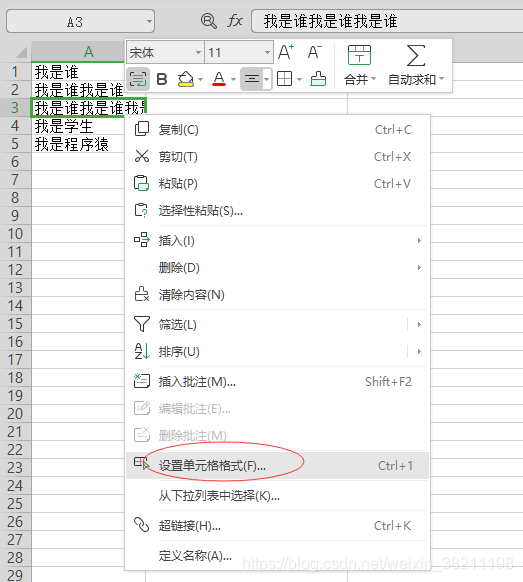The image size is (523, 582).
Task: Click the comment icon beside 插入批注
Action: [141, 381]
